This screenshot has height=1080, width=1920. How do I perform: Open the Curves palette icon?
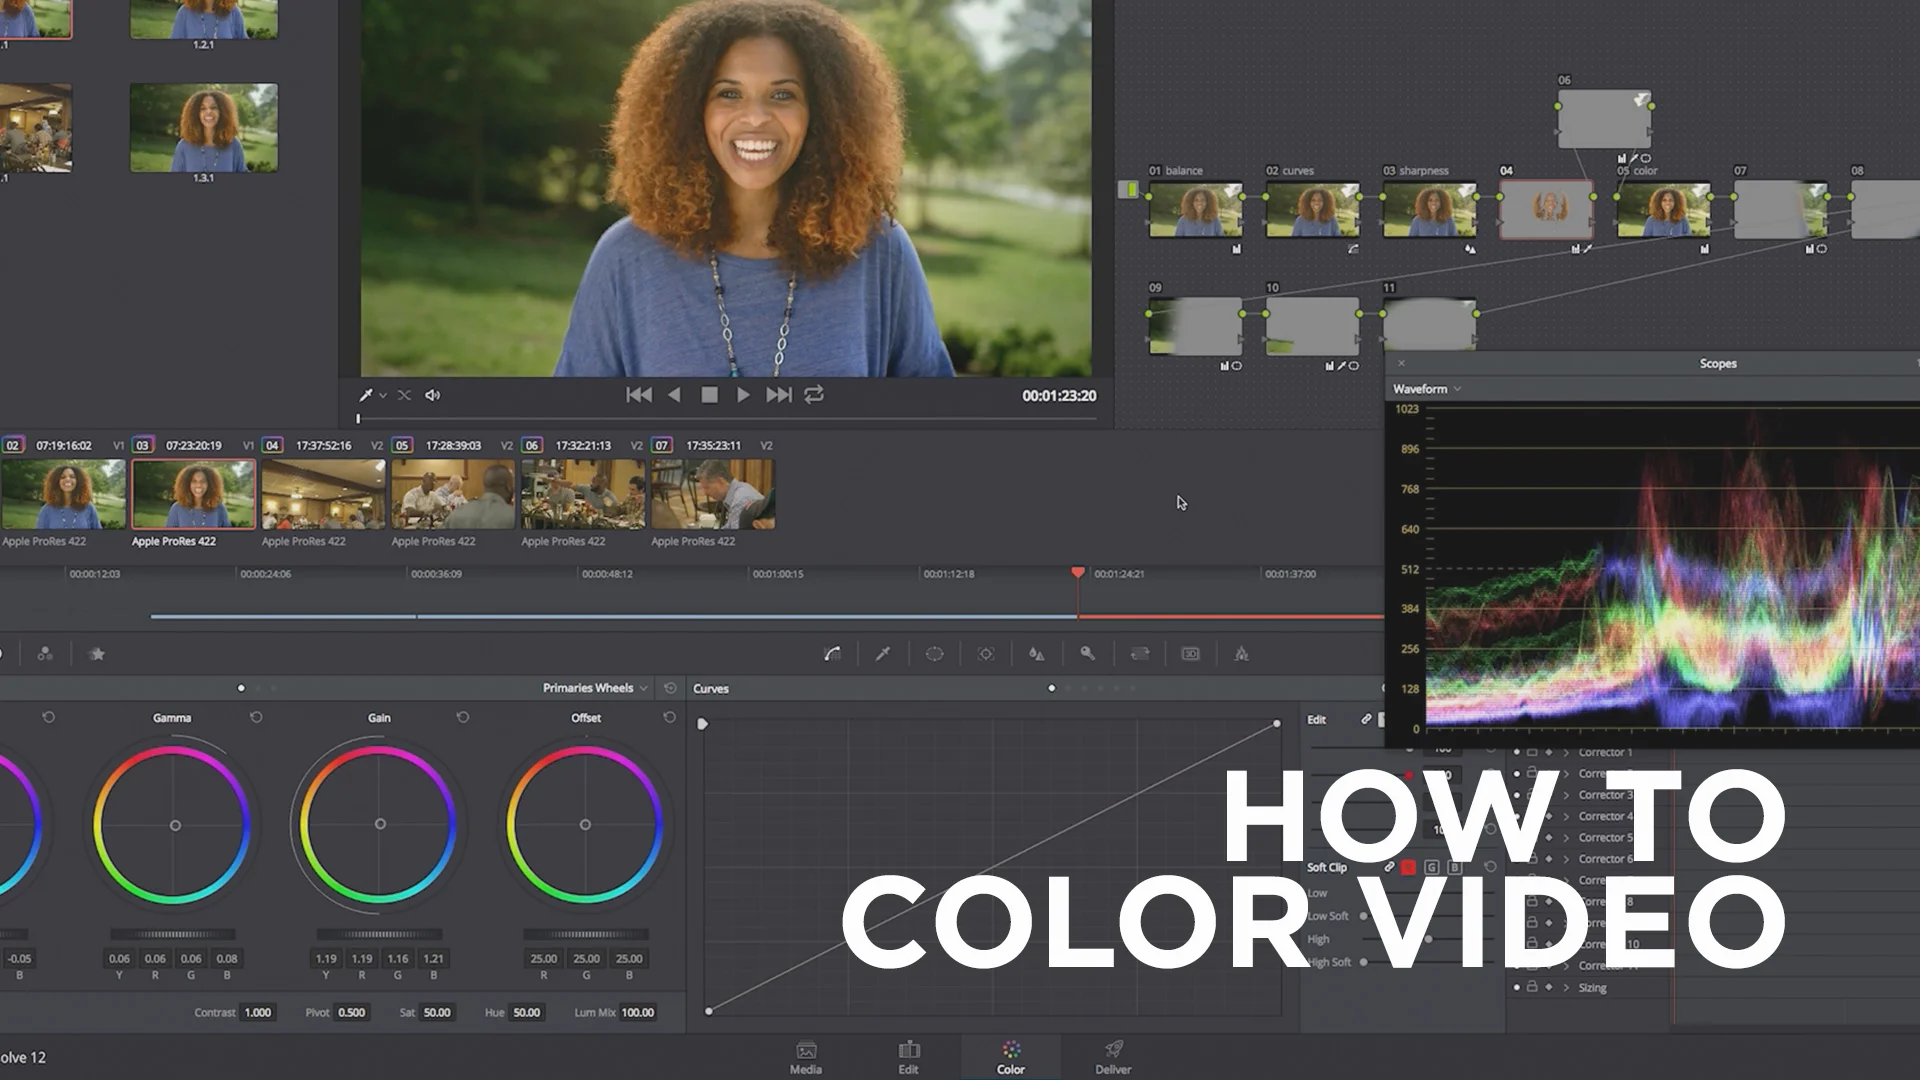pos(832,654)
